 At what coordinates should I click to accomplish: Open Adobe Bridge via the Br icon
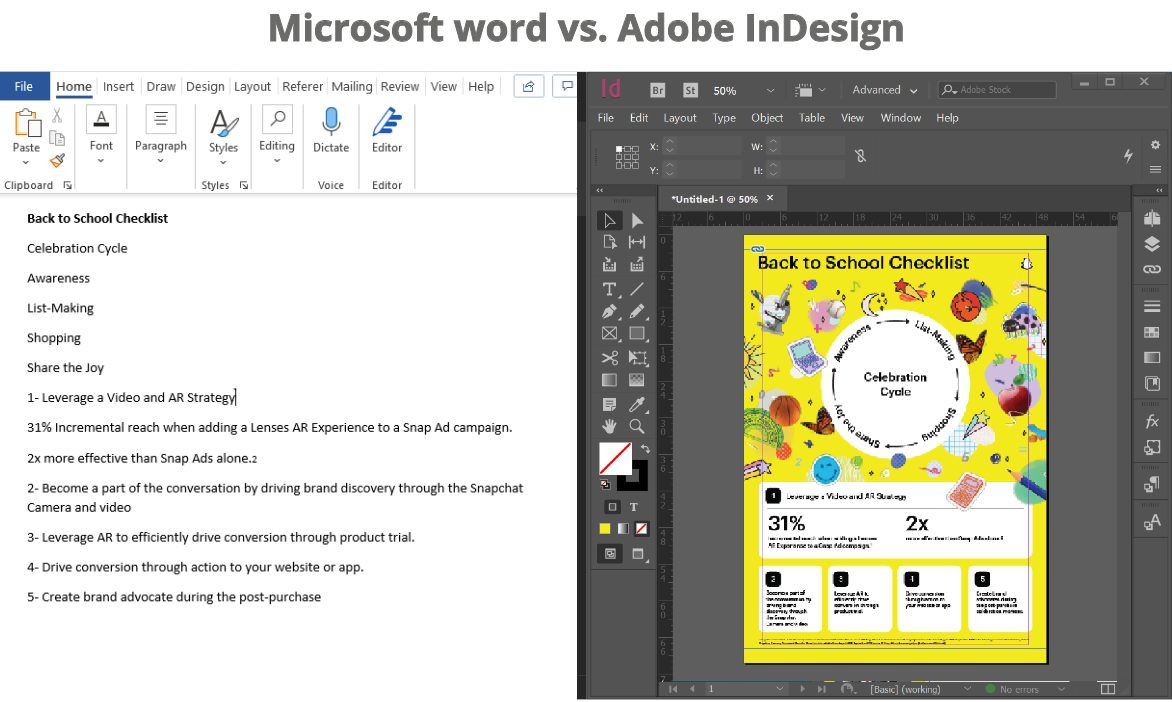658,90
